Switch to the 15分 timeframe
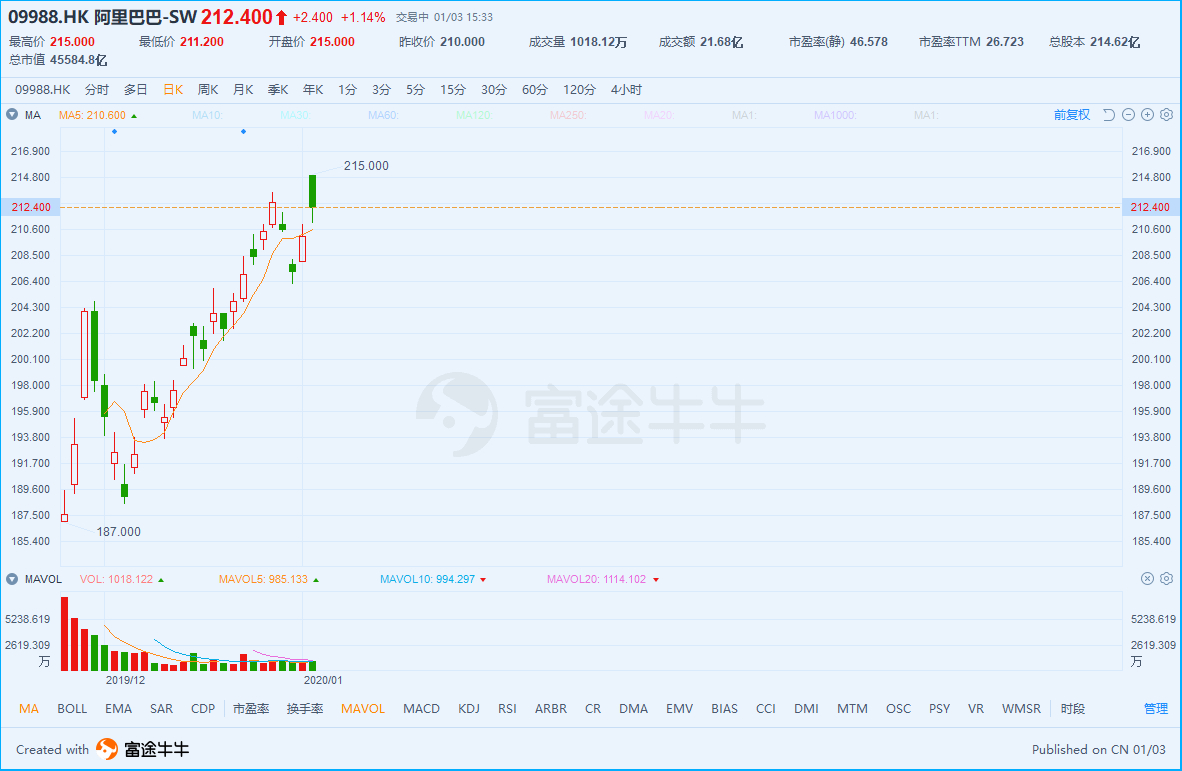The height and width of the screenshot is (771, 1182). [x=453, y=90]
